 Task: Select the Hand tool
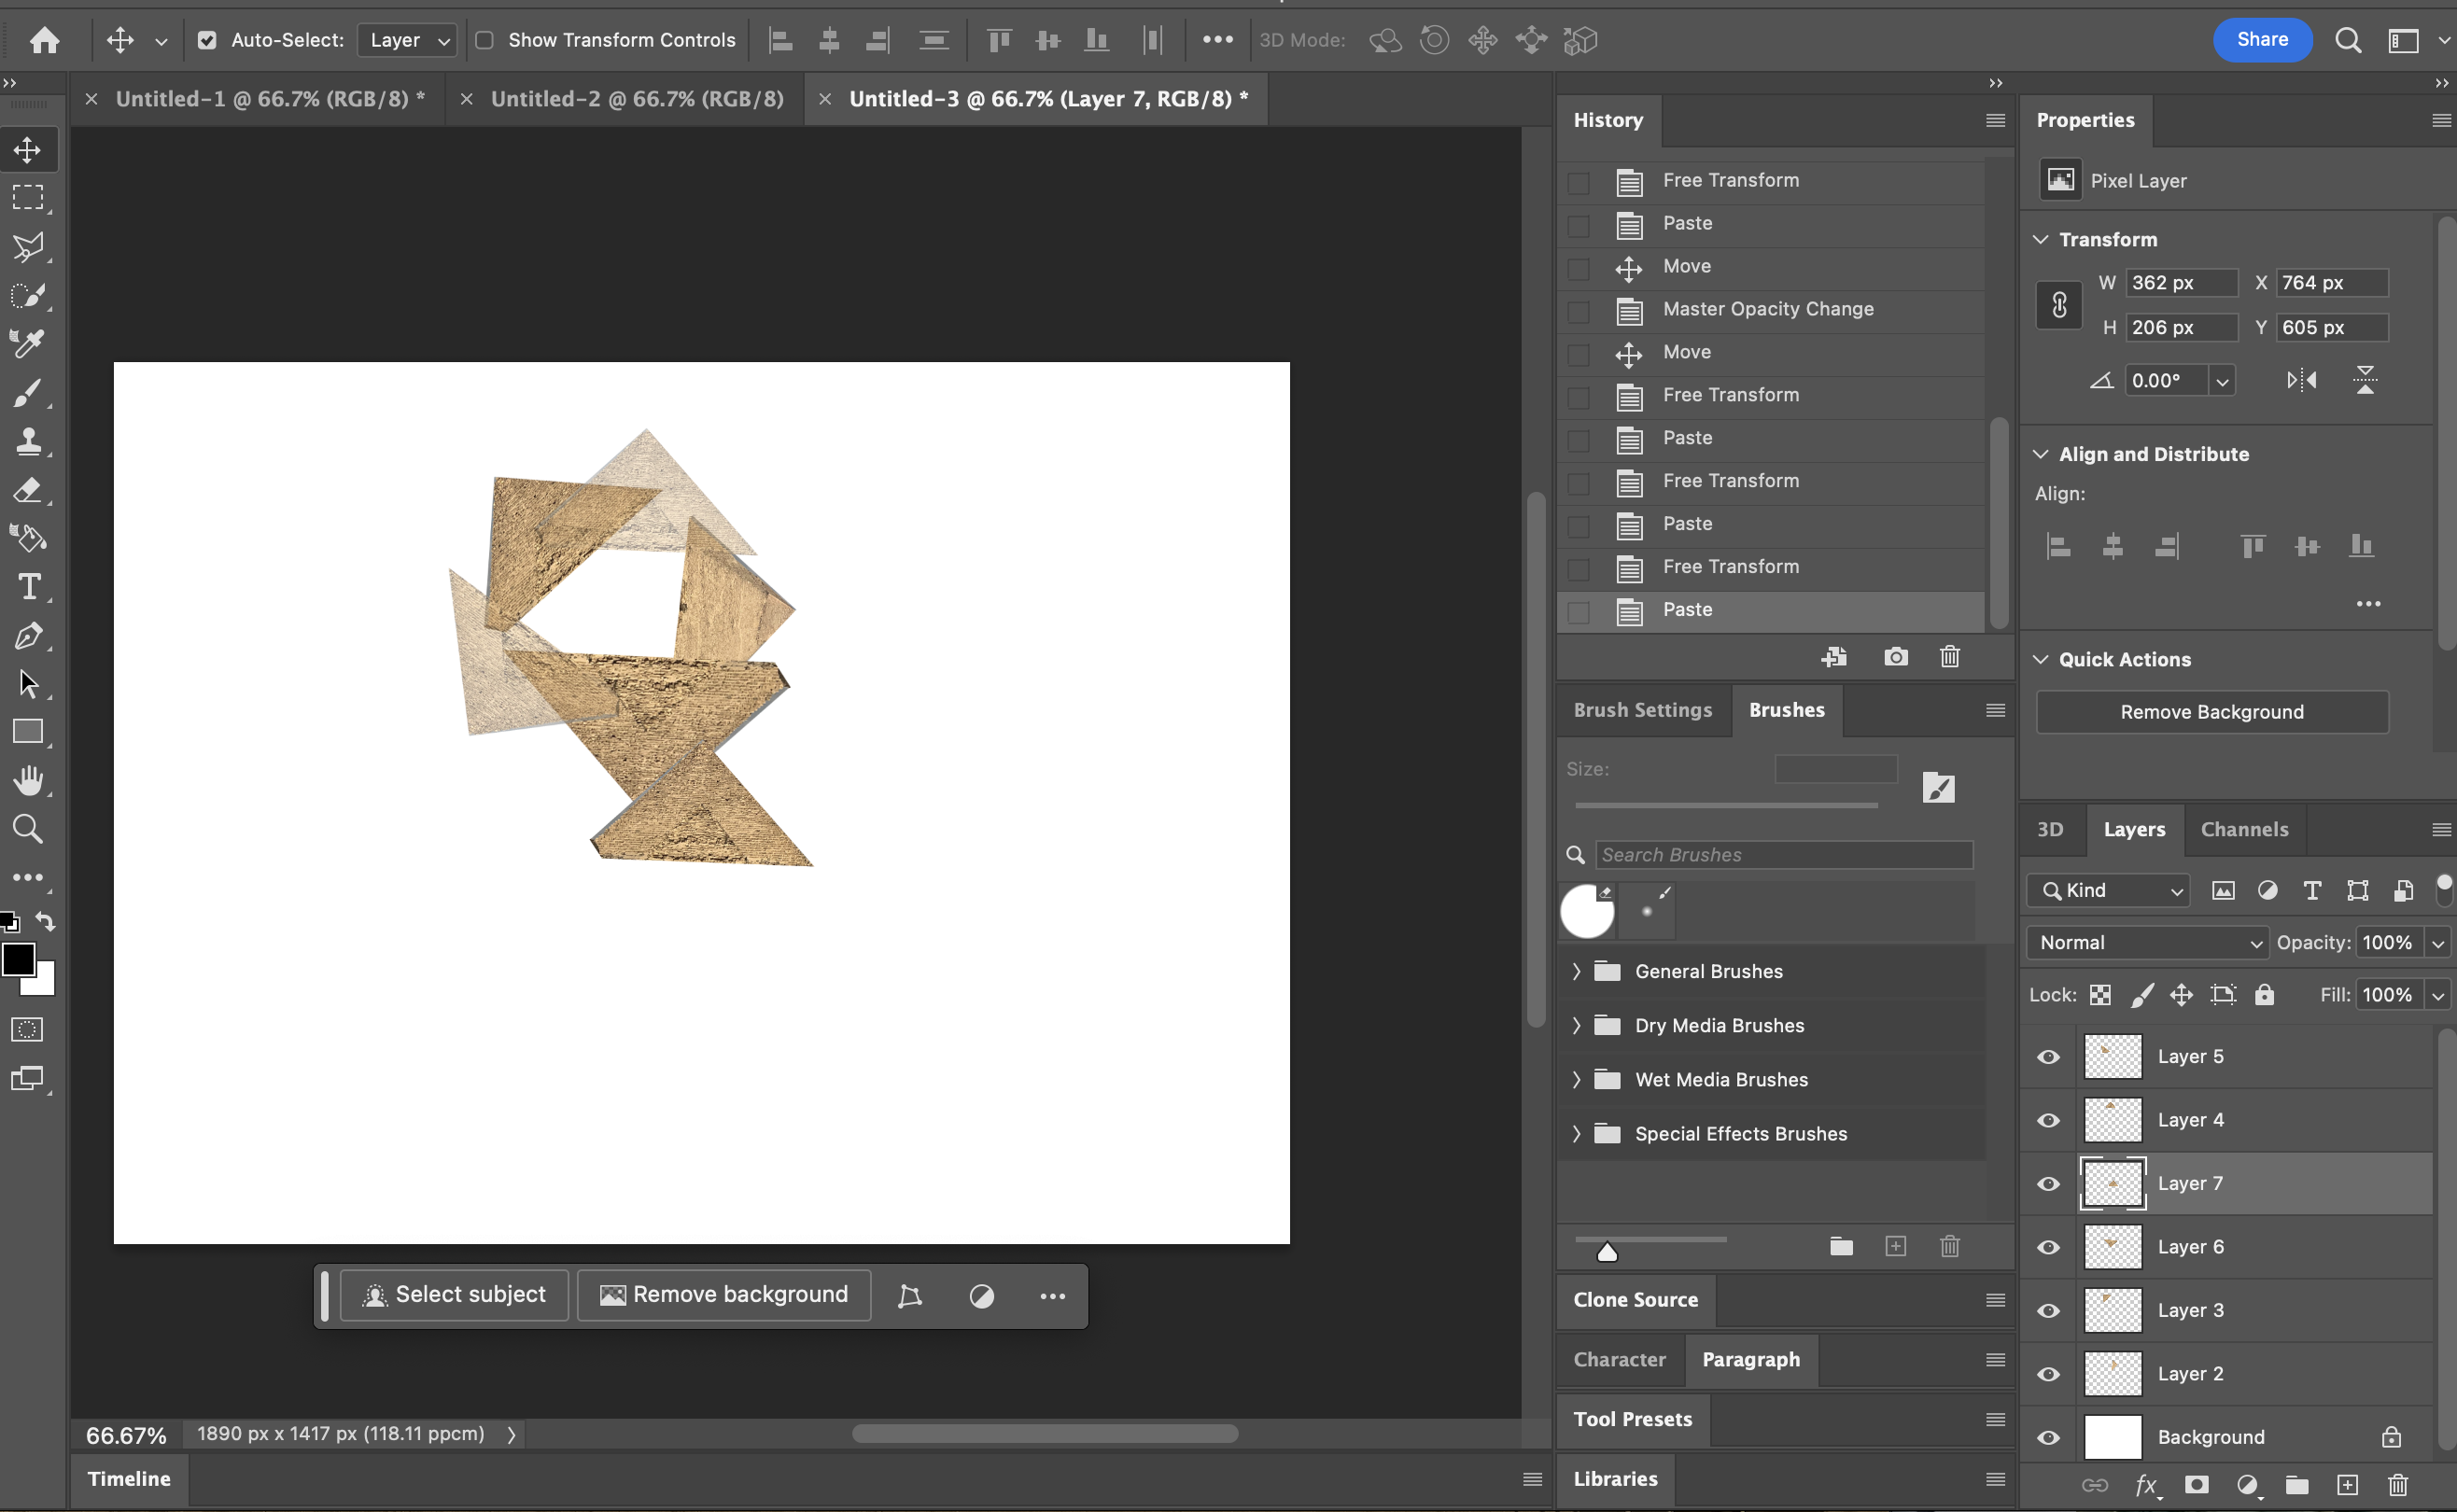28,780
